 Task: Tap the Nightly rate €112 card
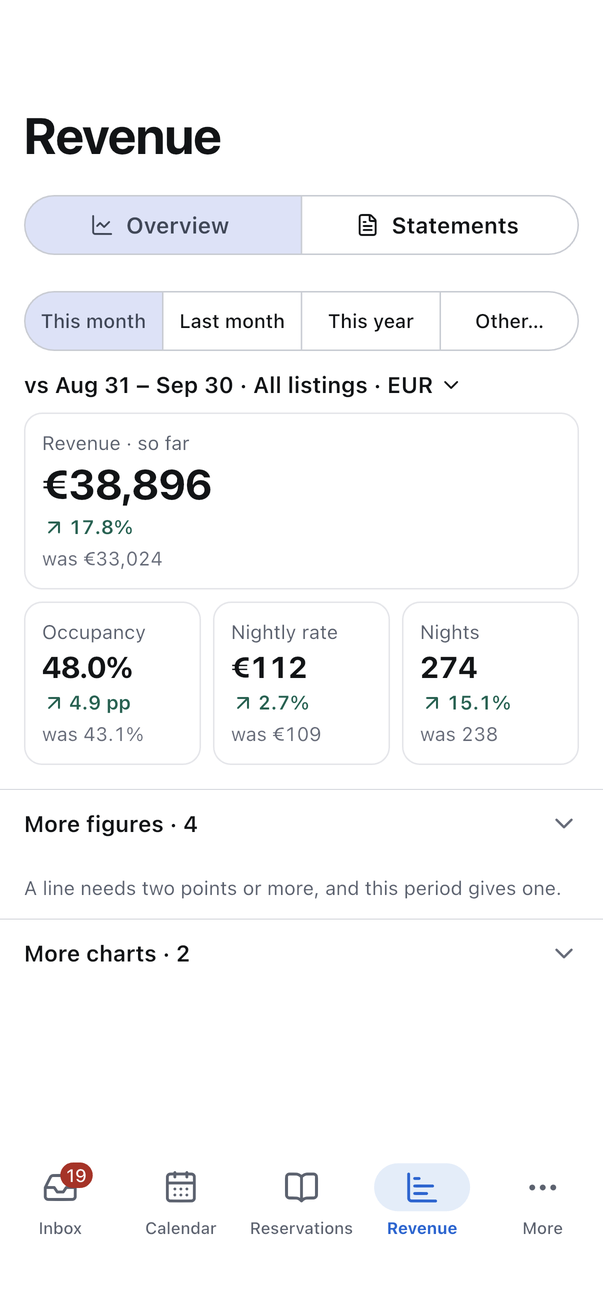tap(301, 683)
